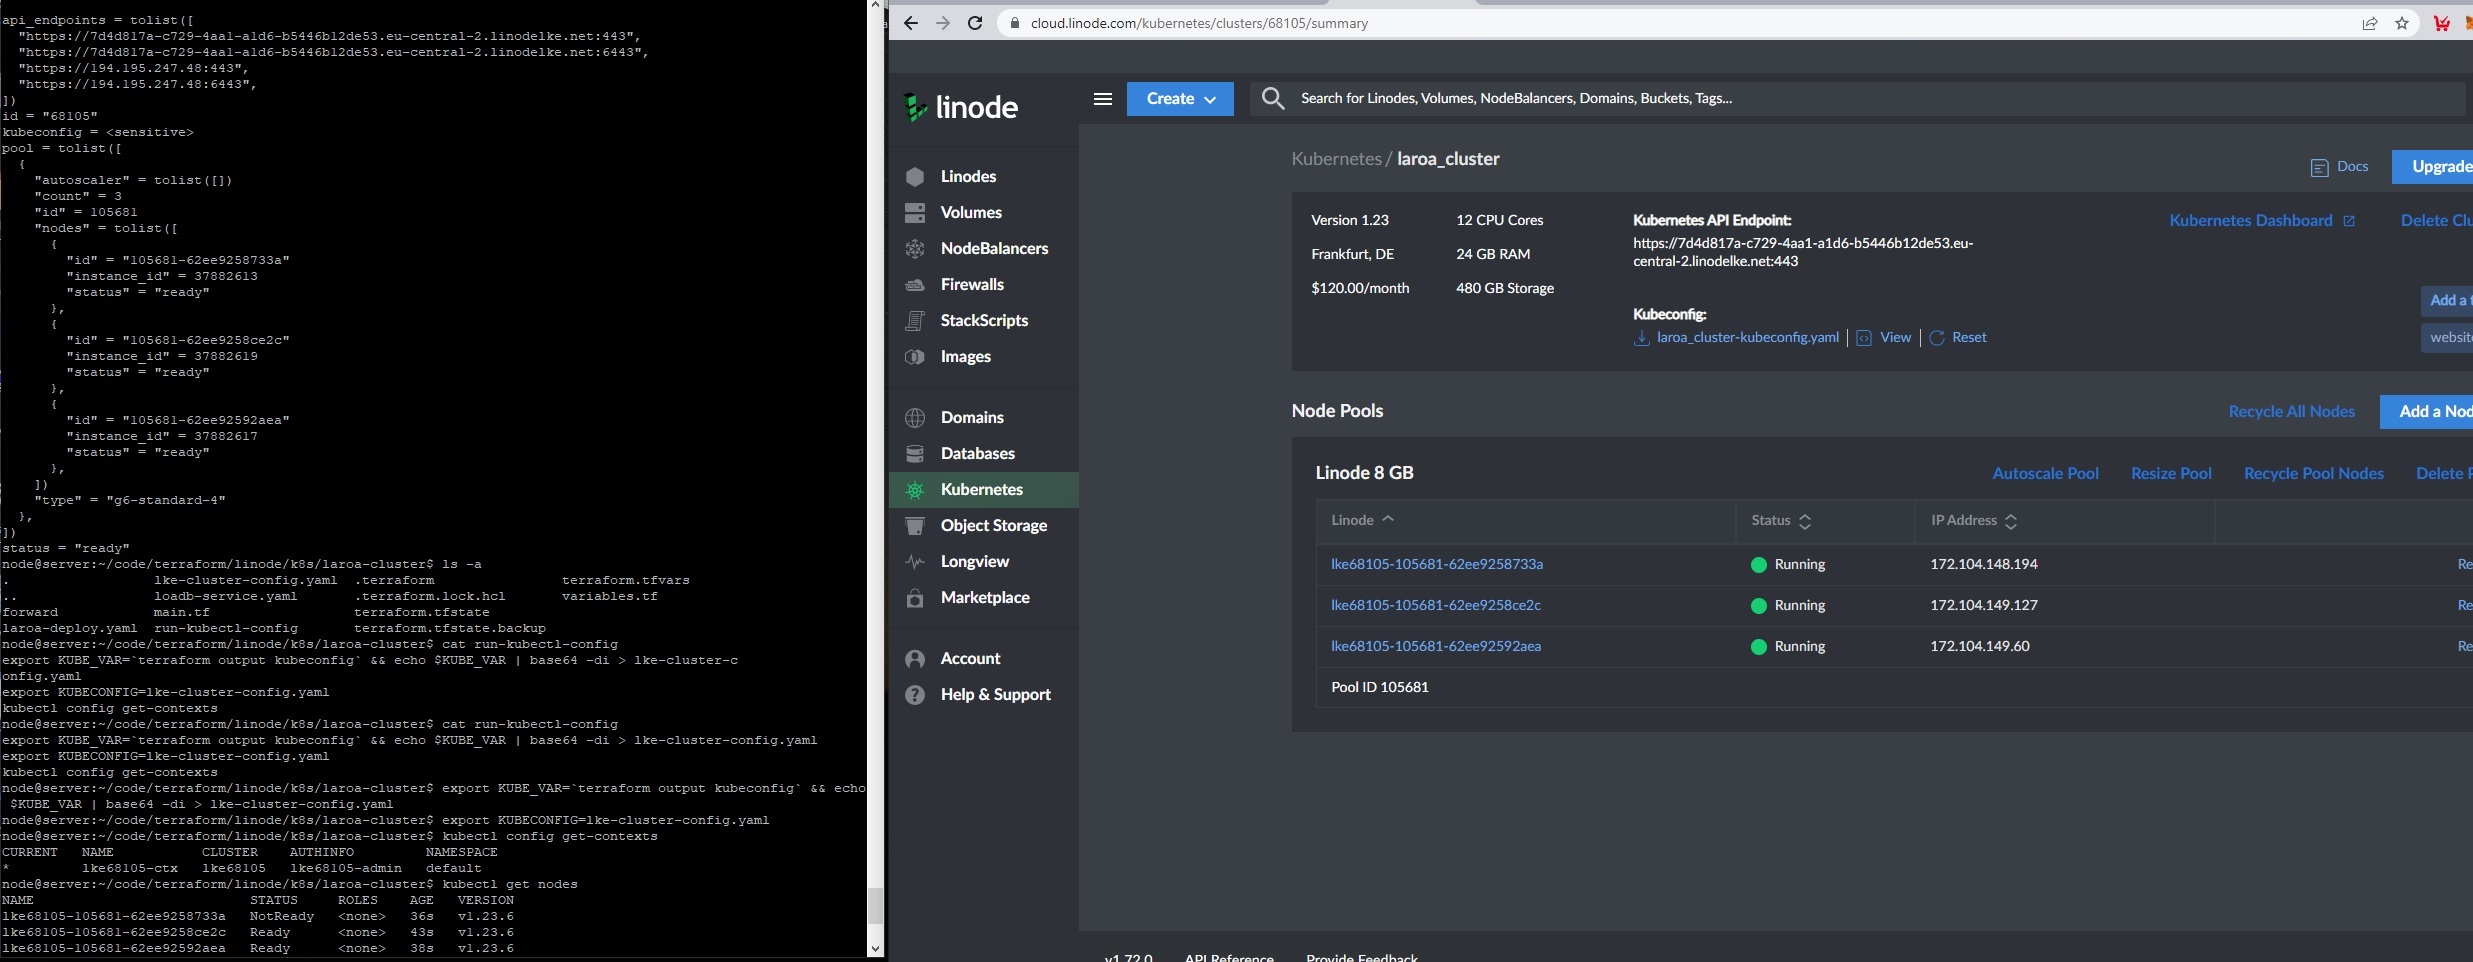Click Autoscale Pool
The image size is (2473, 962).
point(2045,473)
